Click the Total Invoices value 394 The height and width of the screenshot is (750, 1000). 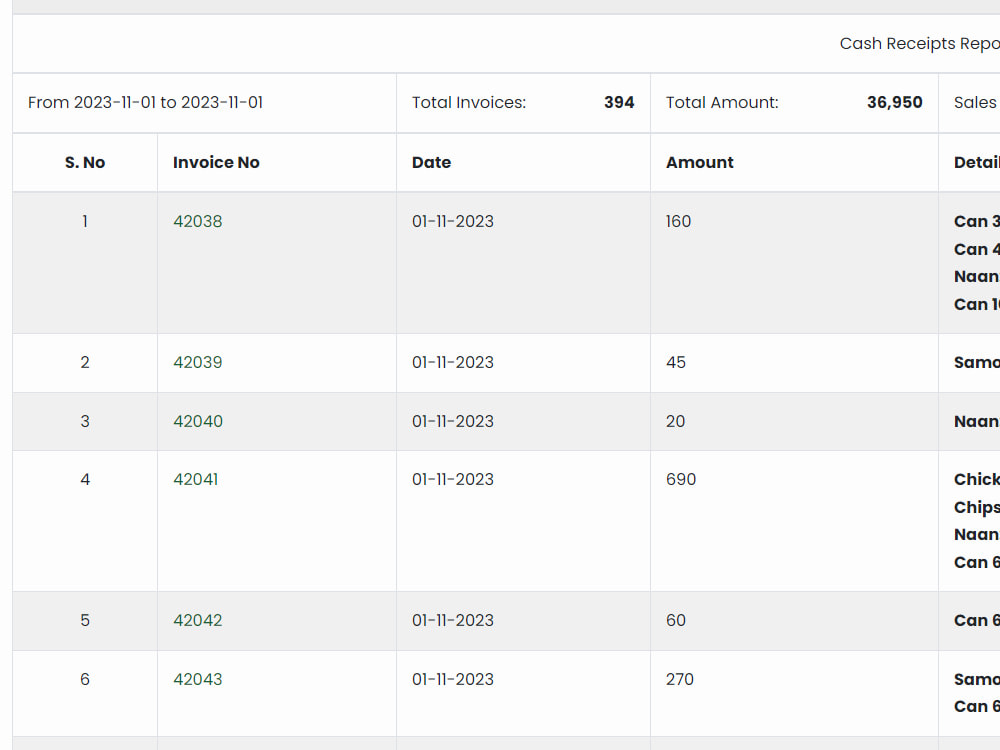pyautogui.click(x=619, y=103)
